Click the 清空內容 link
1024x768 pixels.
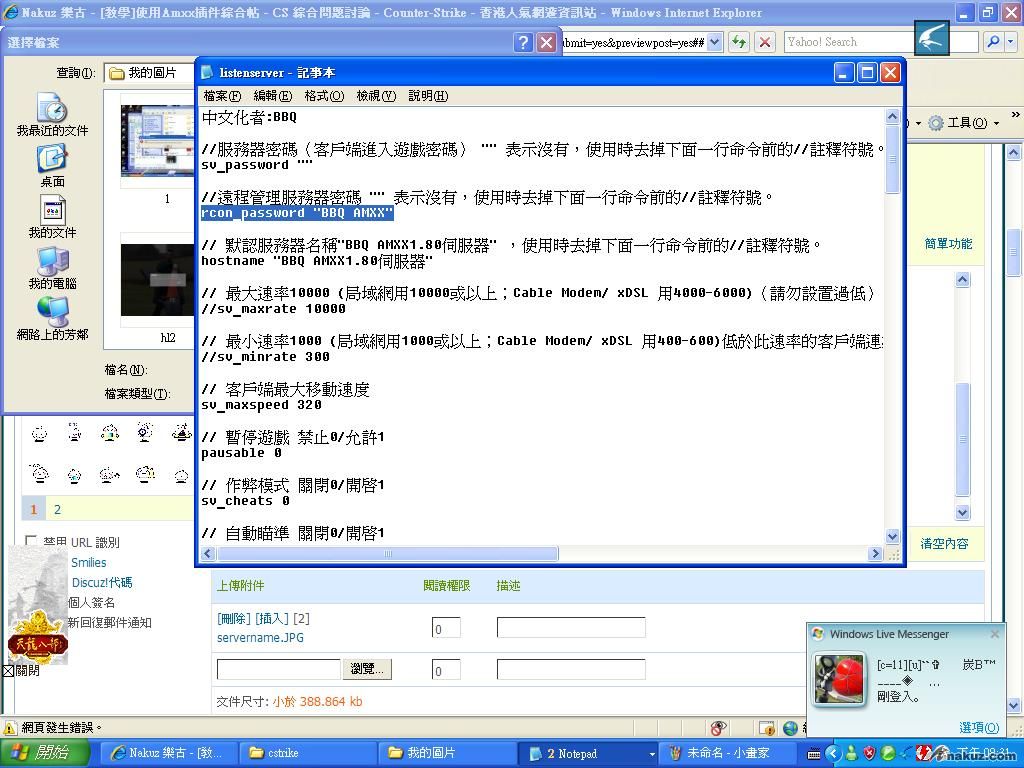[944, 543]
